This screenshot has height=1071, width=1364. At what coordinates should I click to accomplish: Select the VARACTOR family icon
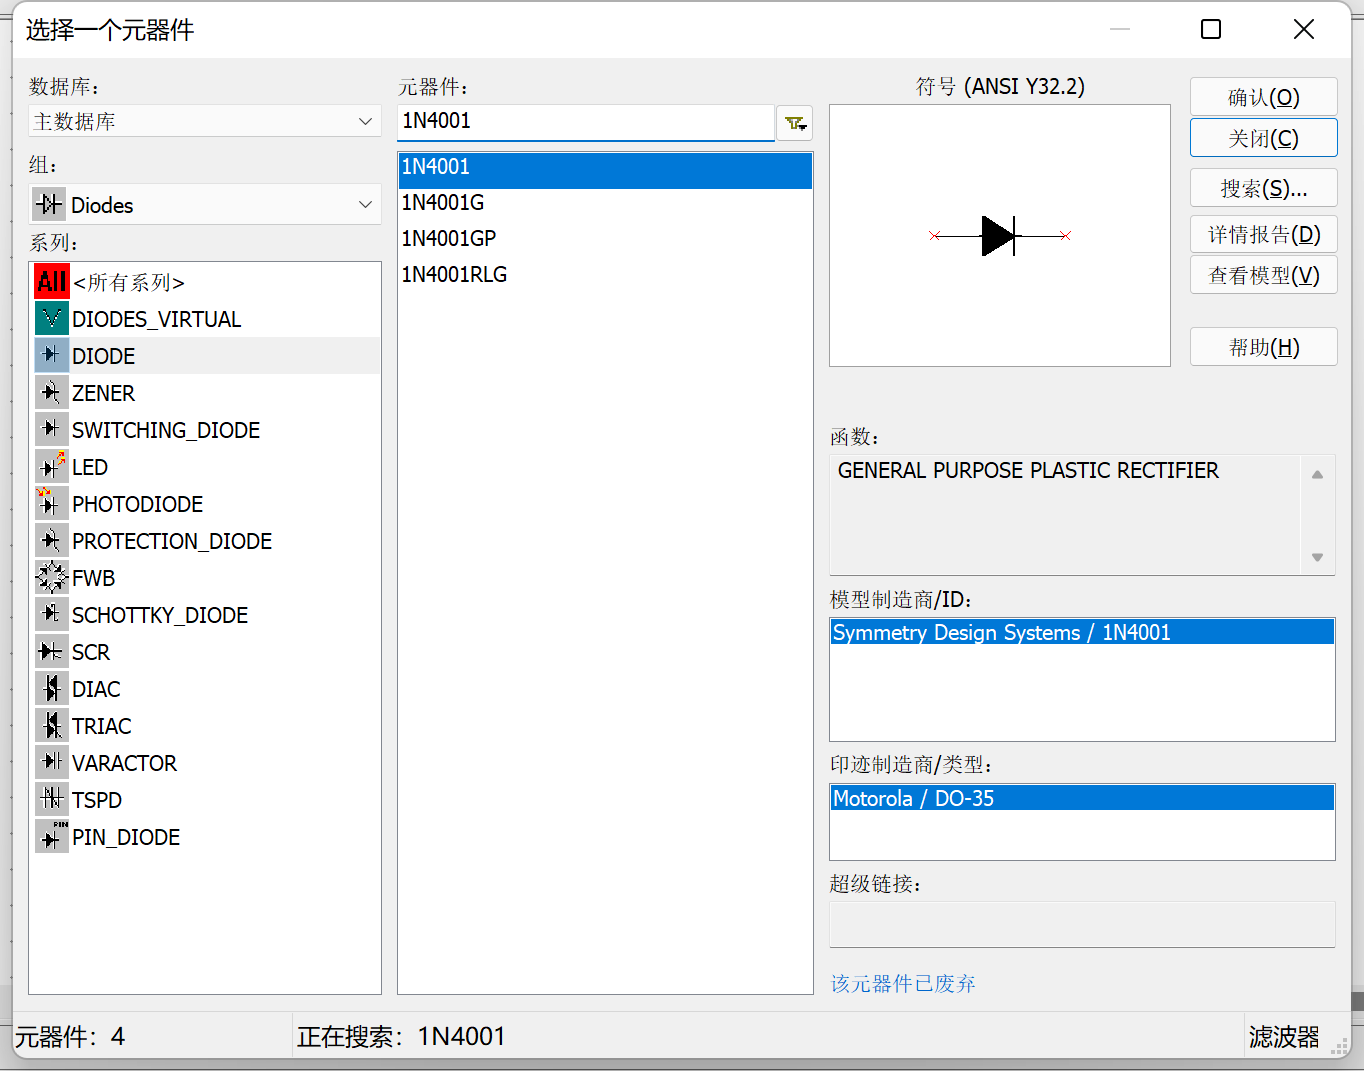coord(52,763)
